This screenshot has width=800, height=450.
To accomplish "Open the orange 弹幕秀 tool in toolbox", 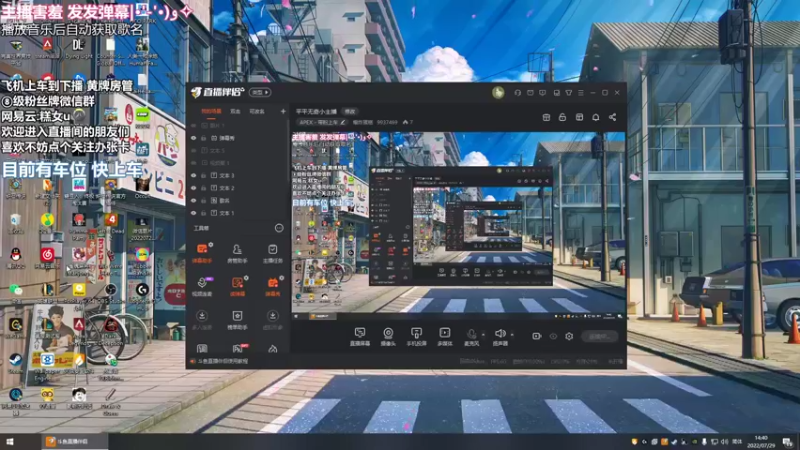I will click(x=272, y=286).
